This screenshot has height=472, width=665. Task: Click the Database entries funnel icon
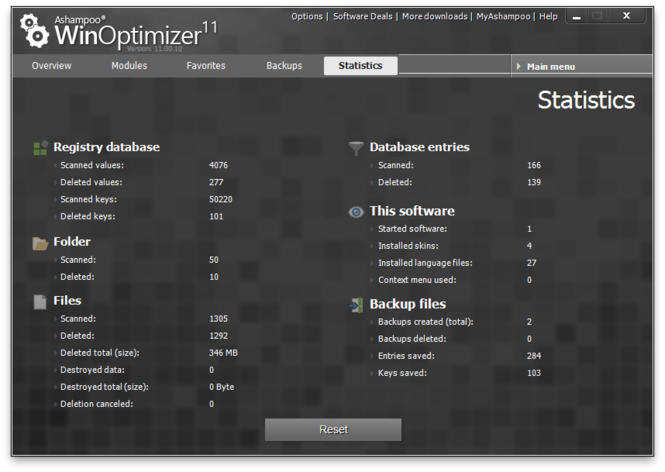pos(356,148)
